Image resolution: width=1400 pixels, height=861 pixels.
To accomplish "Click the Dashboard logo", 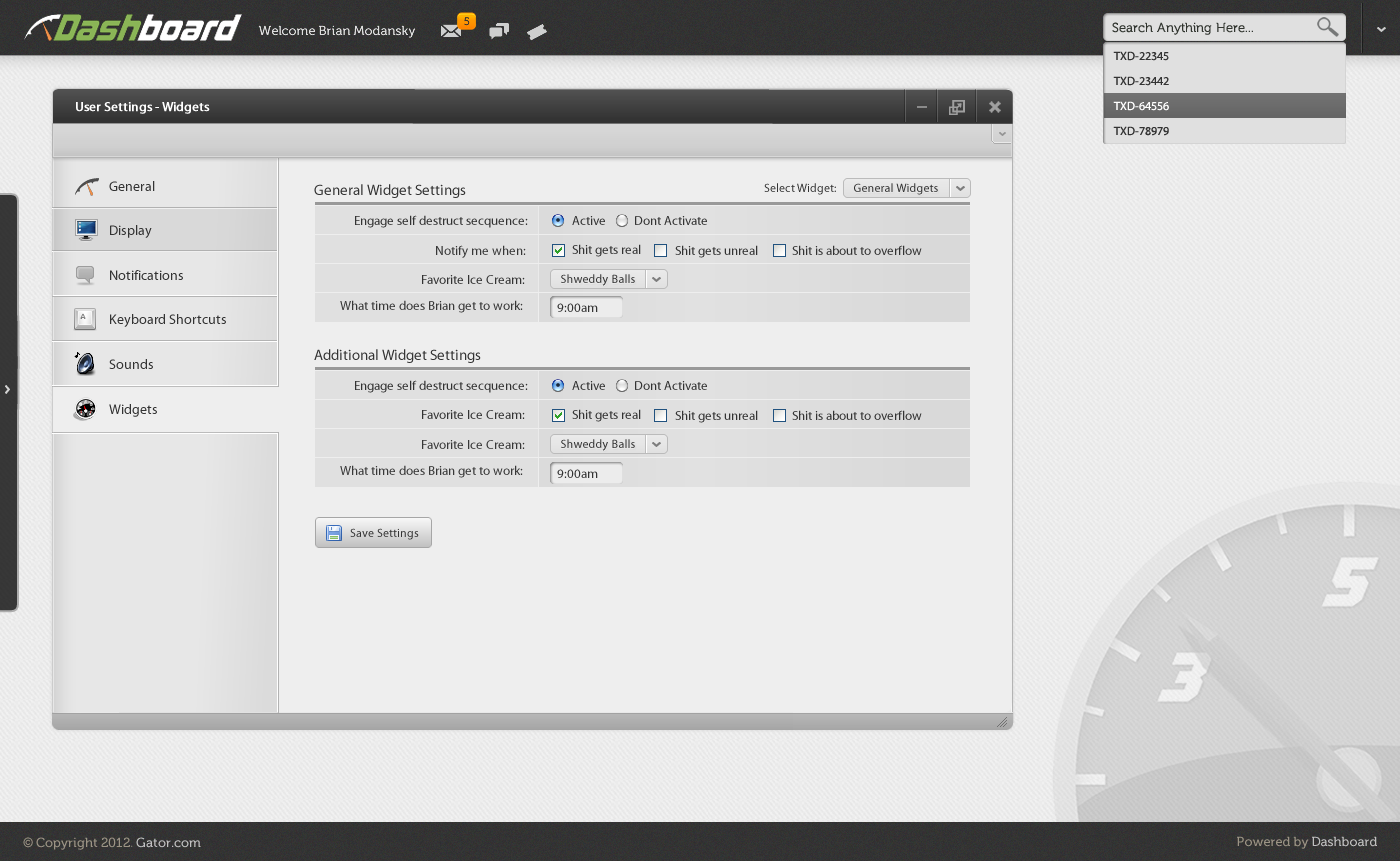I will coord(133,28).
